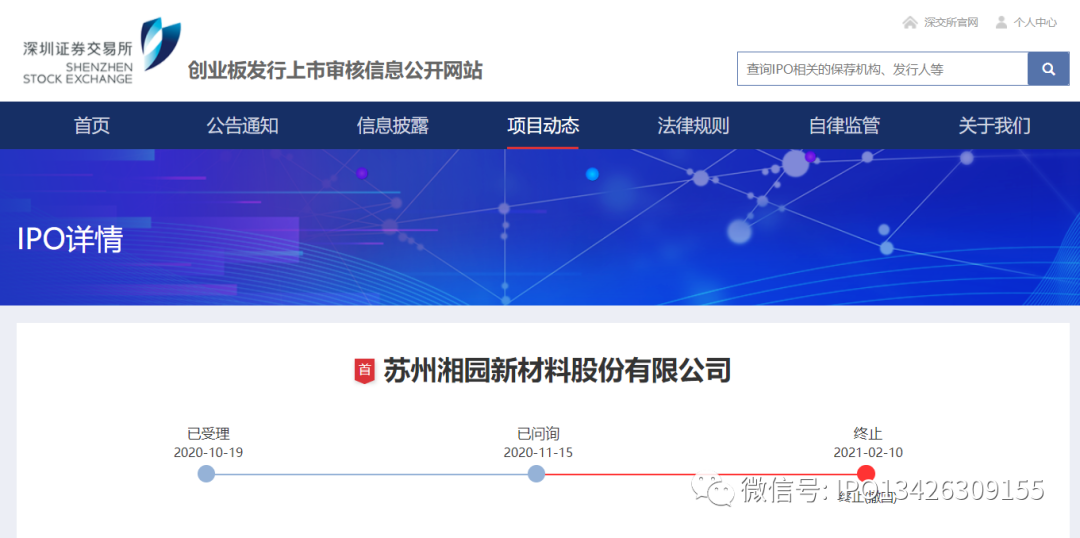
Task: Open the 关于我们 menu item
Action: (x=995, y=125)
